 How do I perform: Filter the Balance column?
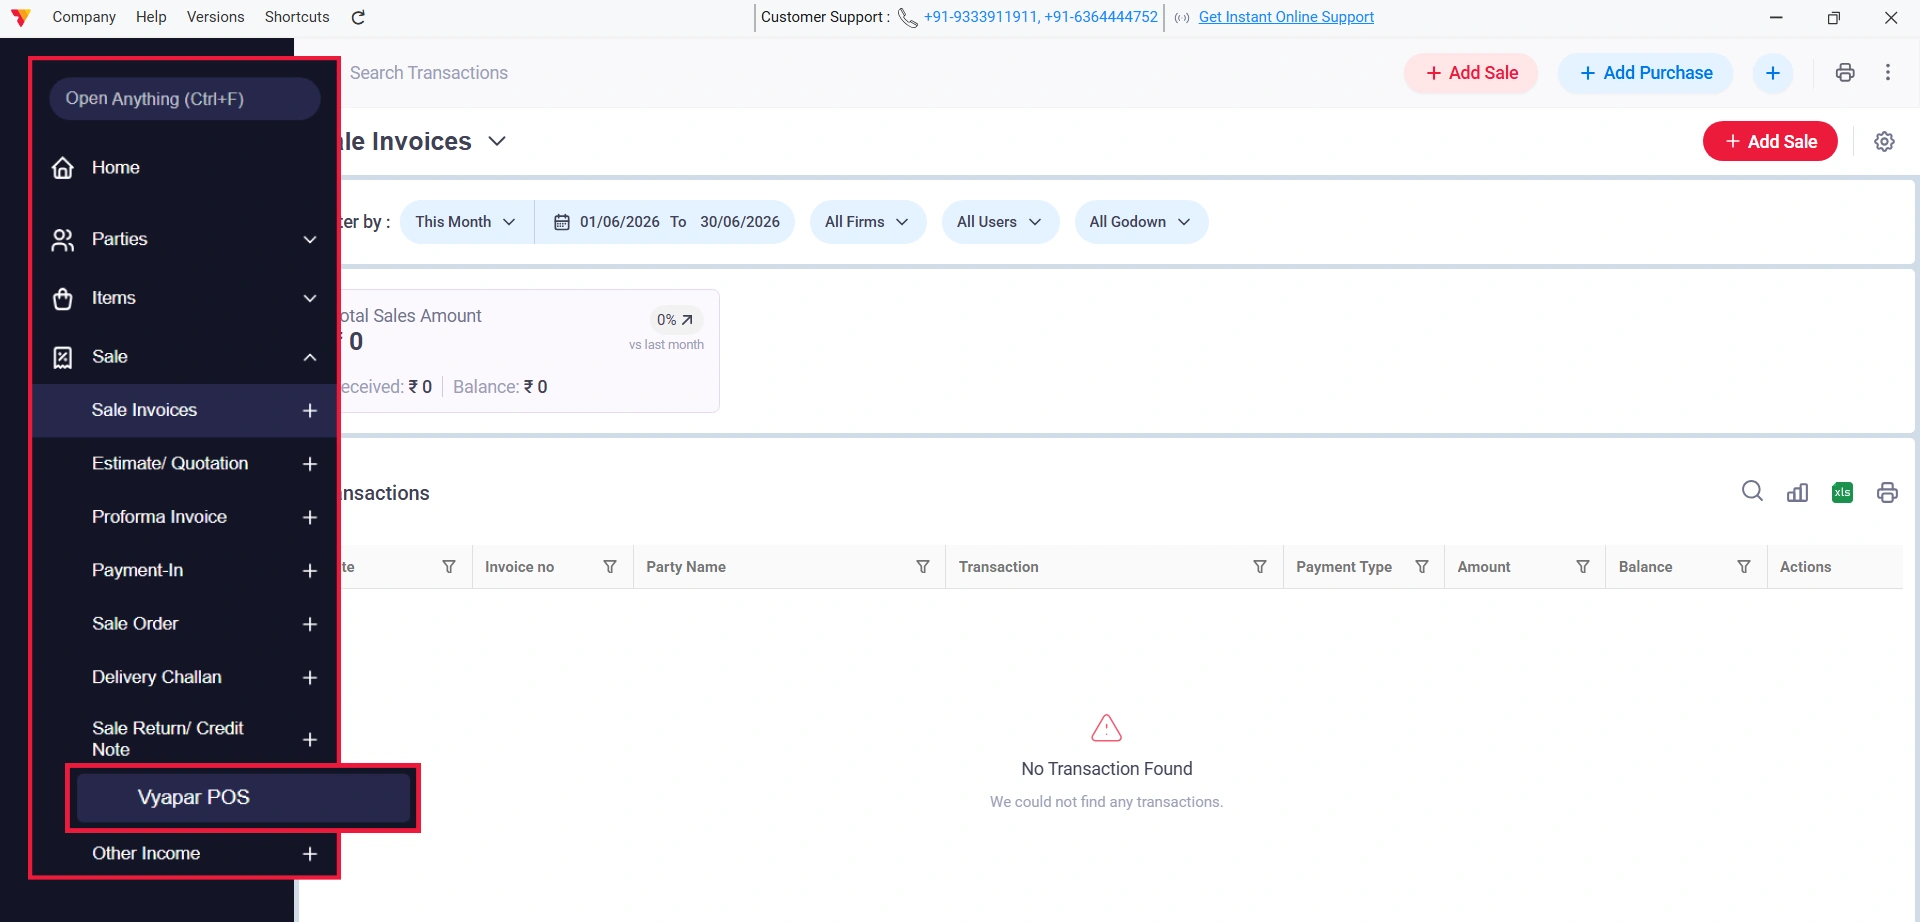tap(1744, 567)
